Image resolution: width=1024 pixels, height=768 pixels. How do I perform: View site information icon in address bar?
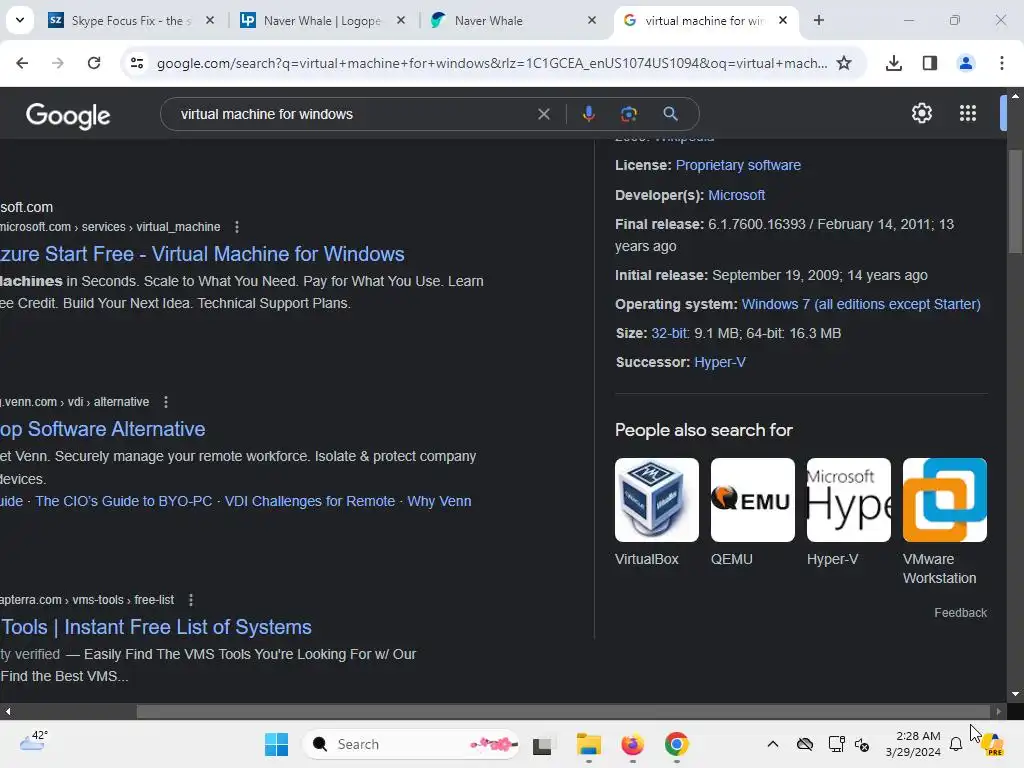click(x=137, y=63)
